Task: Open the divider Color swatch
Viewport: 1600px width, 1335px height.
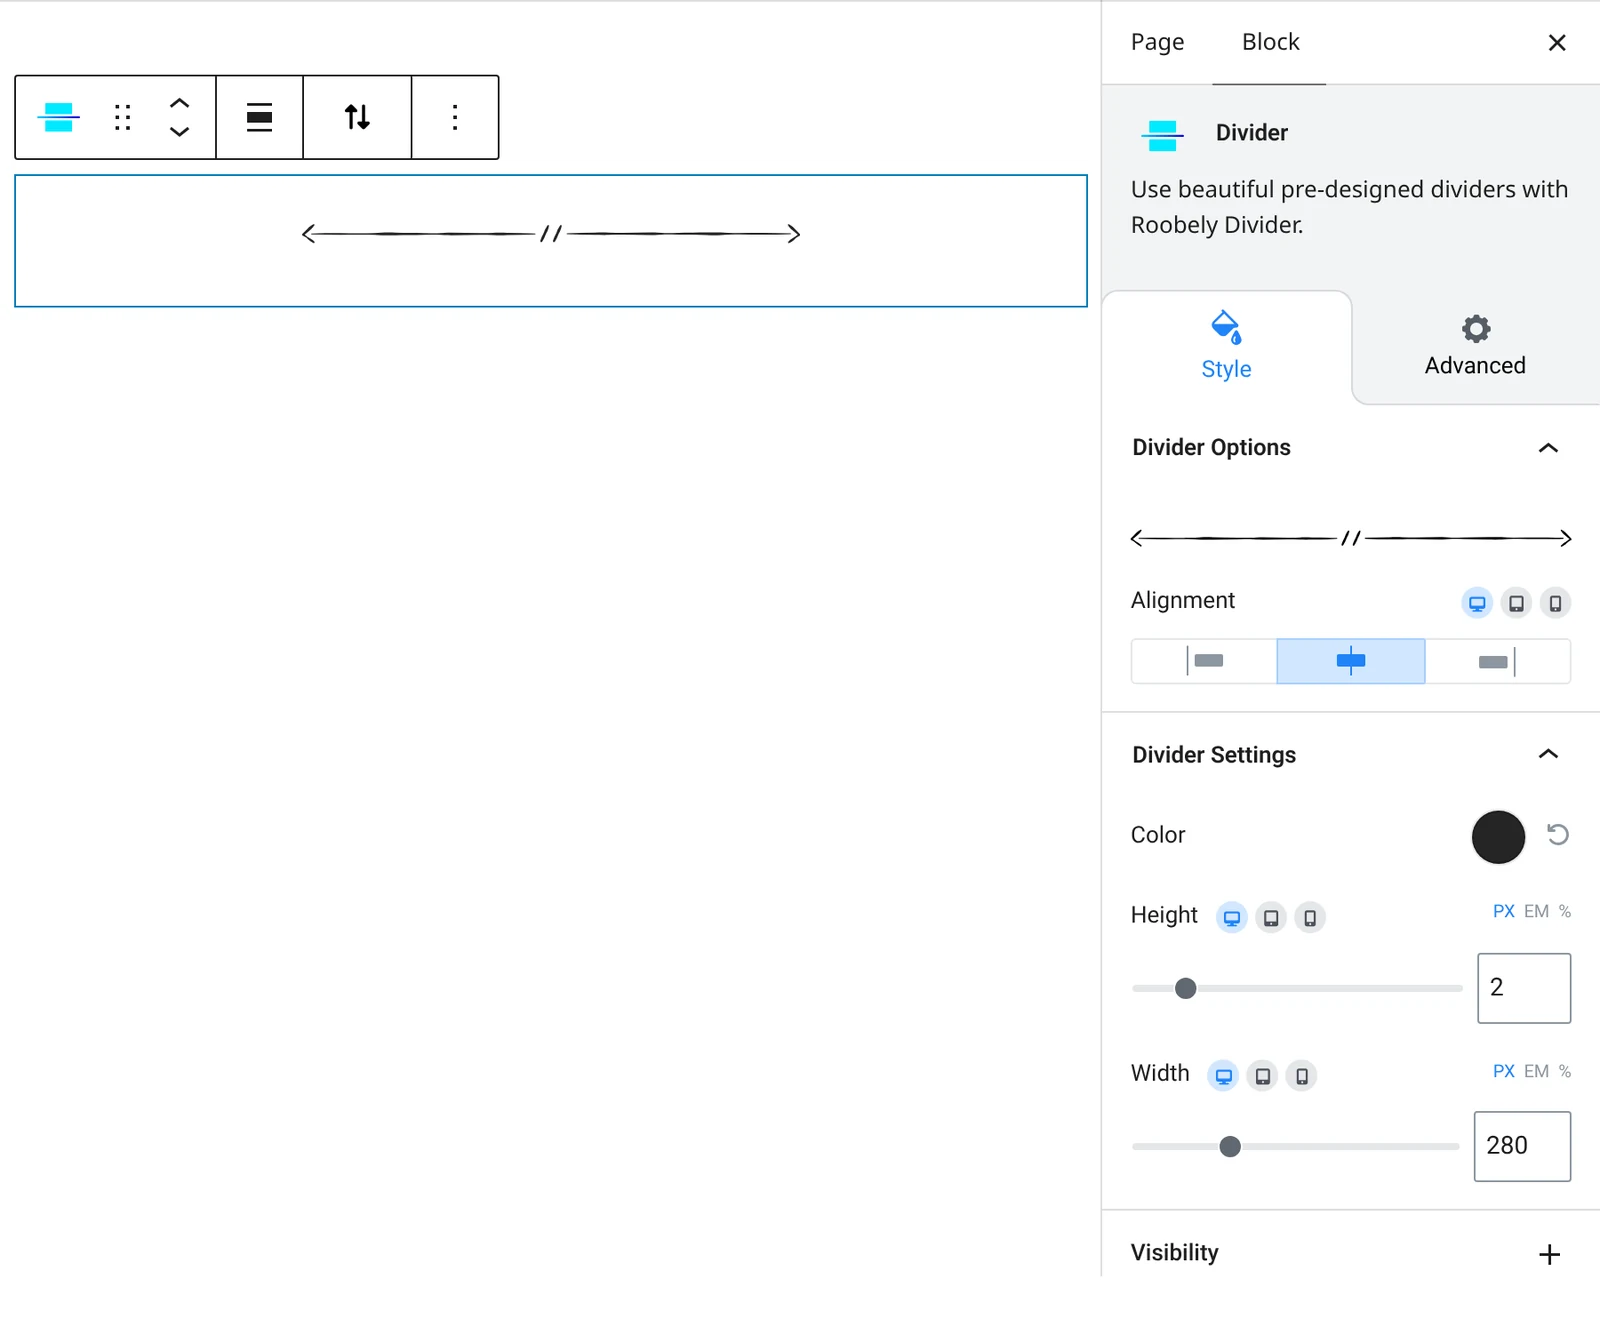Action: (1498, 837)
